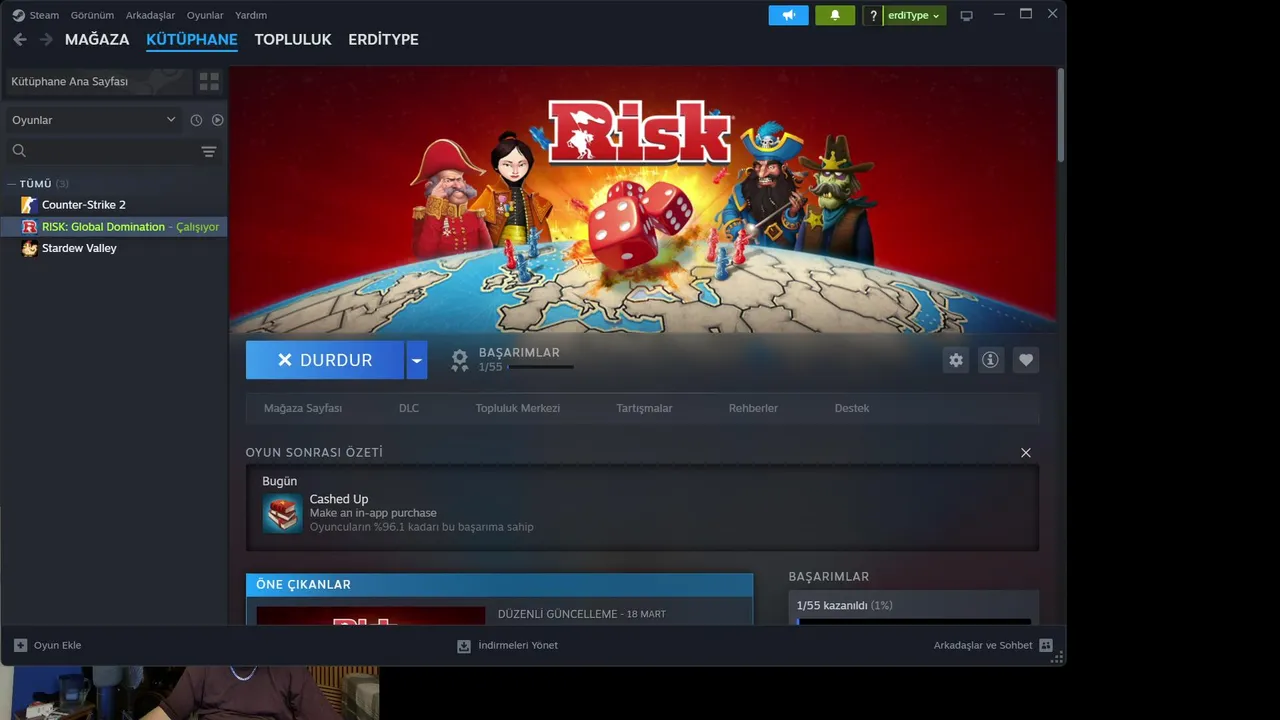
Task: Click İndirmeleri Yönet label
Action: (518, 646)
